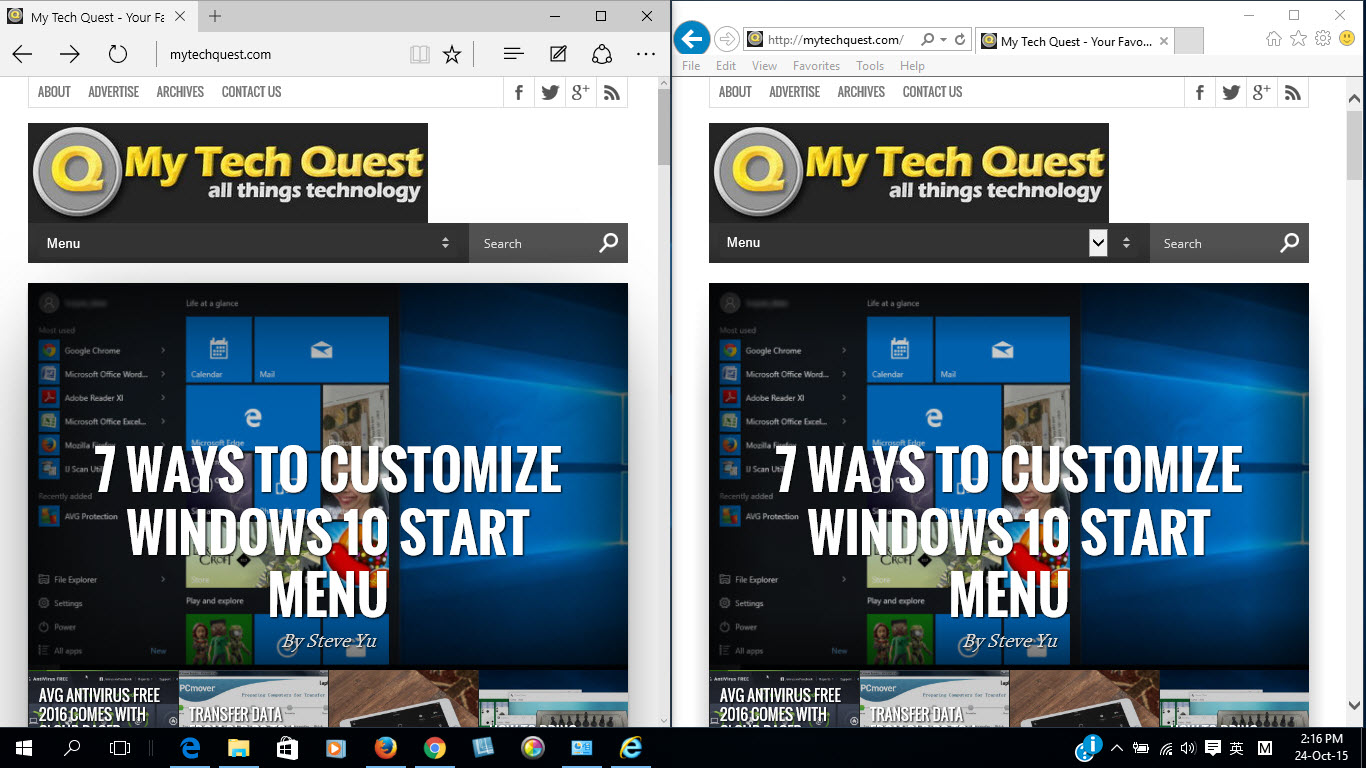Image resolution: width=1366 pixels, height=768 pixels.
Task: Open Transfer Data thumbnail in Internet Explorer
Action: [x=934, y=698]
